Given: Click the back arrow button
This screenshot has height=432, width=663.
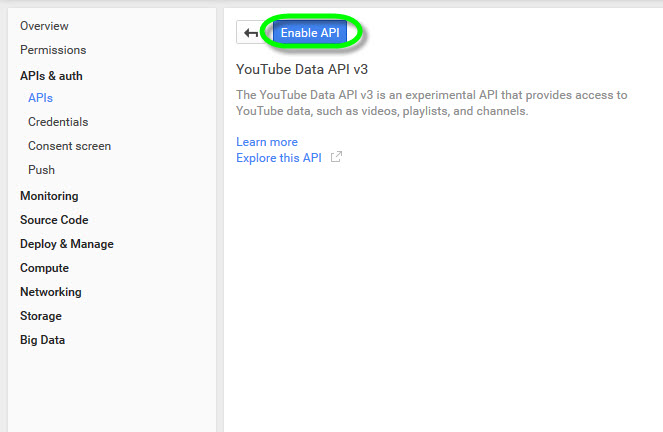Looking at the screenshot, I should pos(250,33).
